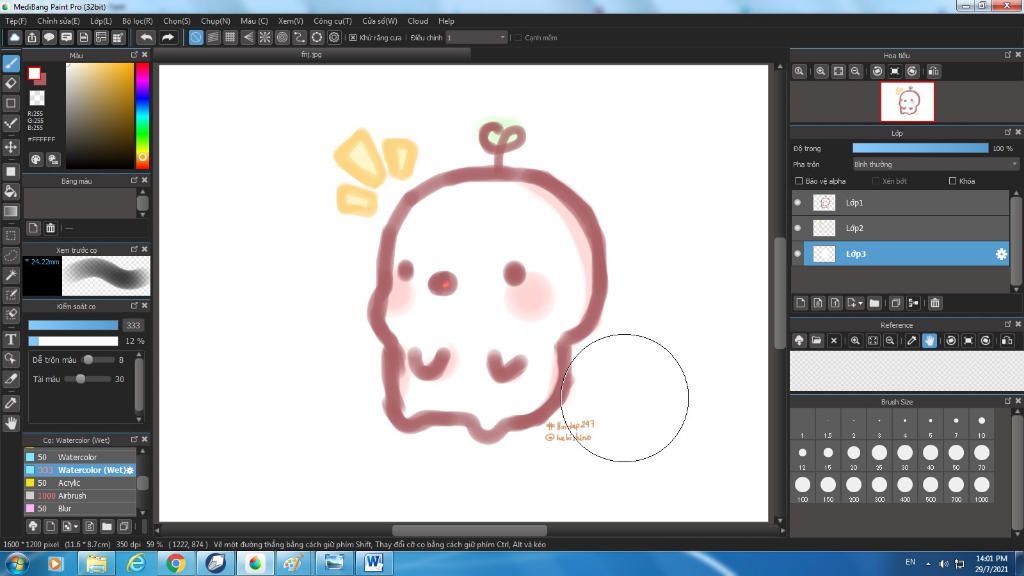The height and width of the screenshot is (576, 1024).
Task: Click the Redo arrow in the top toolbar
Action: tap(168, 37)
